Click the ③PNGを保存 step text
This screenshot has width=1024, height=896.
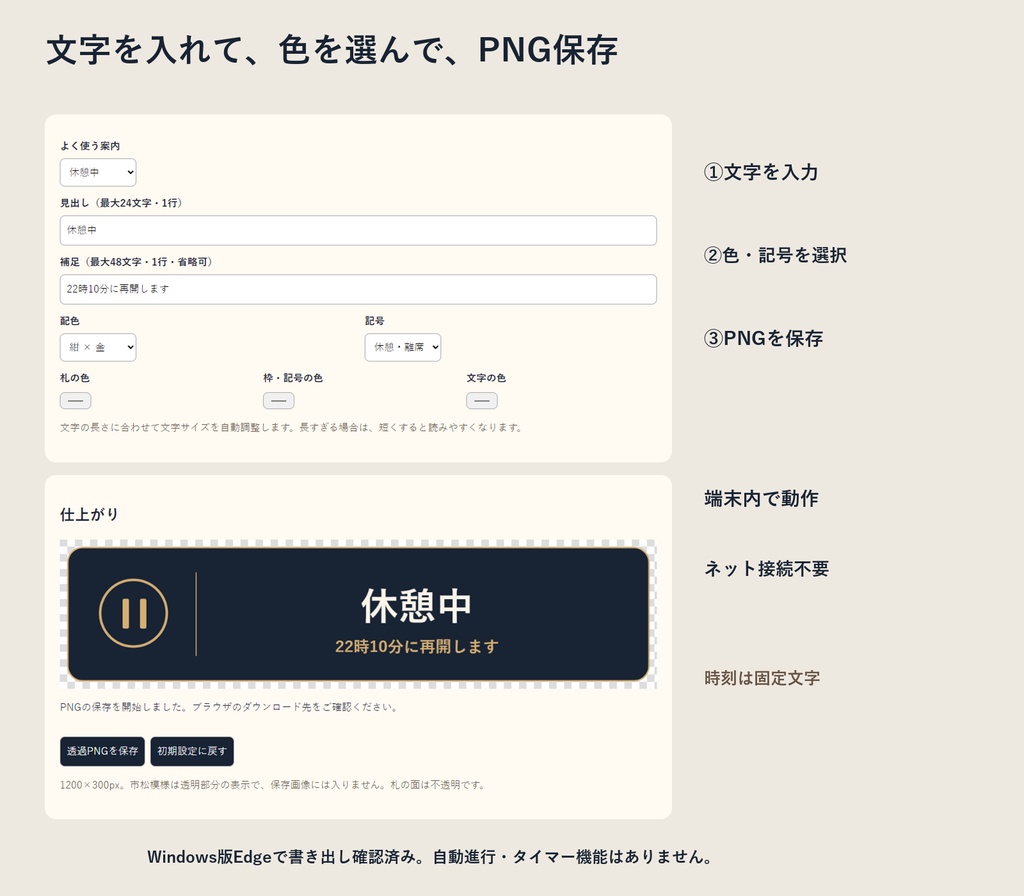coord(763,338)
